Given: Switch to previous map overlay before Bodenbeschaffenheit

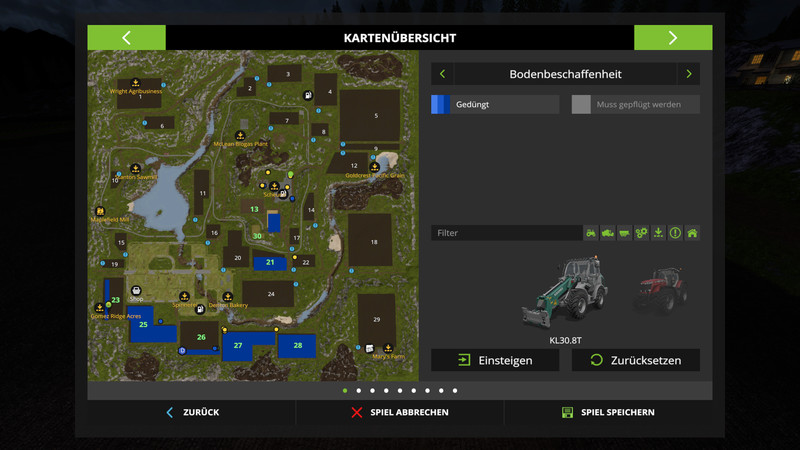Looking at the screenshot, I should pyautogui.click(x=442, y=74).
